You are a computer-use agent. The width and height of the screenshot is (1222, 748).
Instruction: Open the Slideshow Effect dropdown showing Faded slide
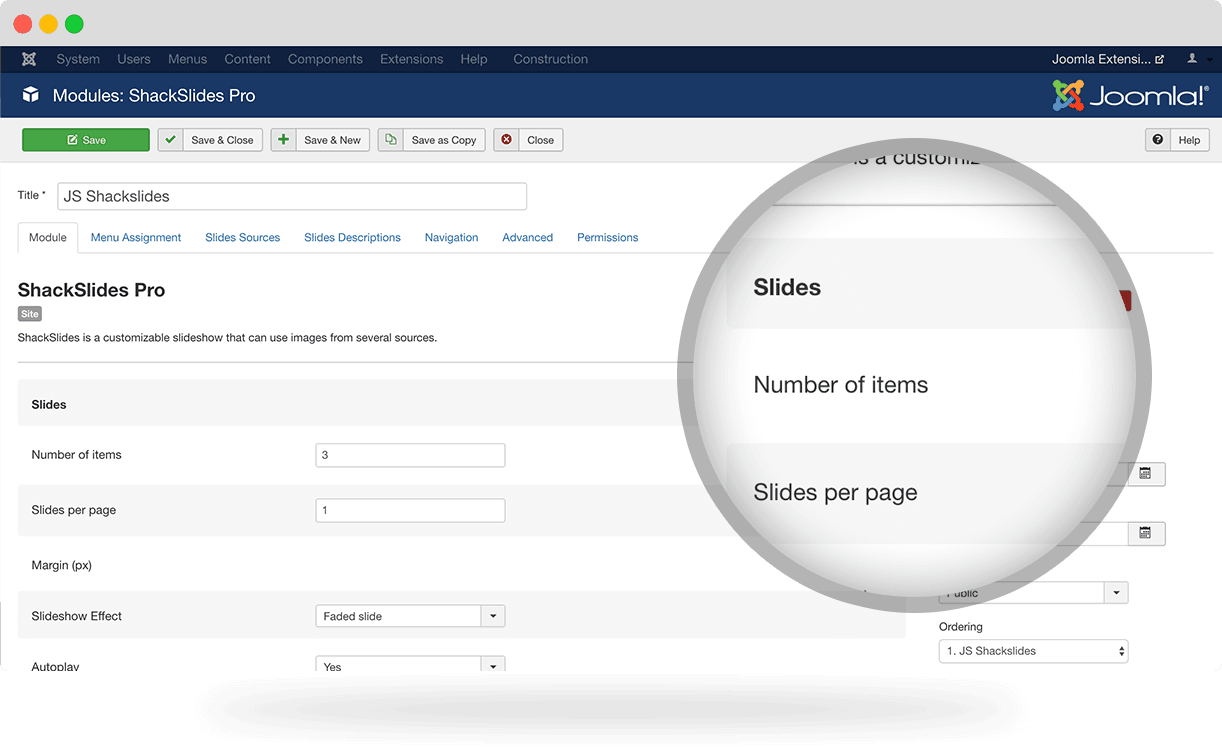coord(410,616)
